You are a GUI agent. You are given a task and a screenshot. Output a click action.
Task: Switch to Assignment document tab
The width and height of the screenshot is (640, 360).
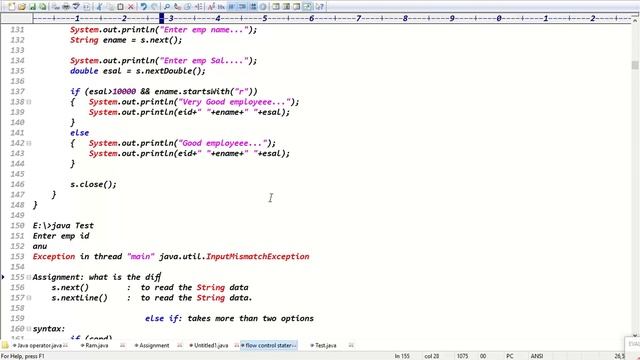point(154,345)
